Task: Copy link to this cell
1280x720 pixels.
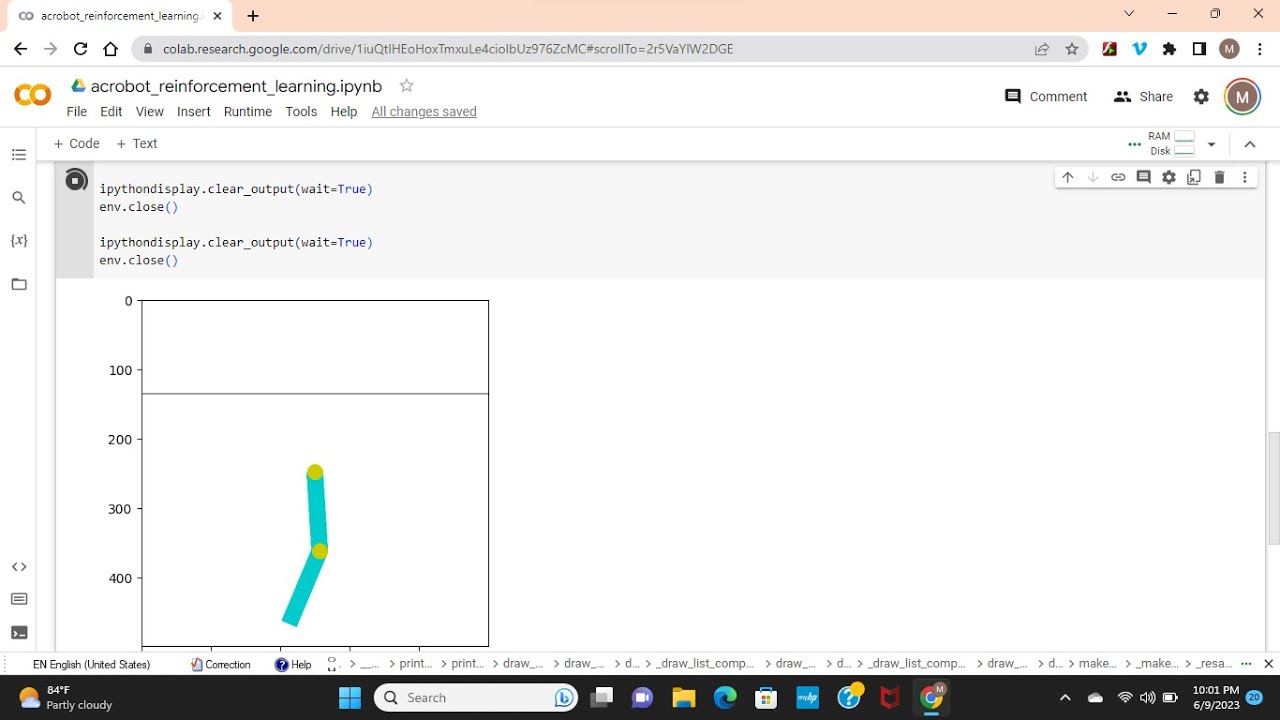Action: coord(1118,177)
